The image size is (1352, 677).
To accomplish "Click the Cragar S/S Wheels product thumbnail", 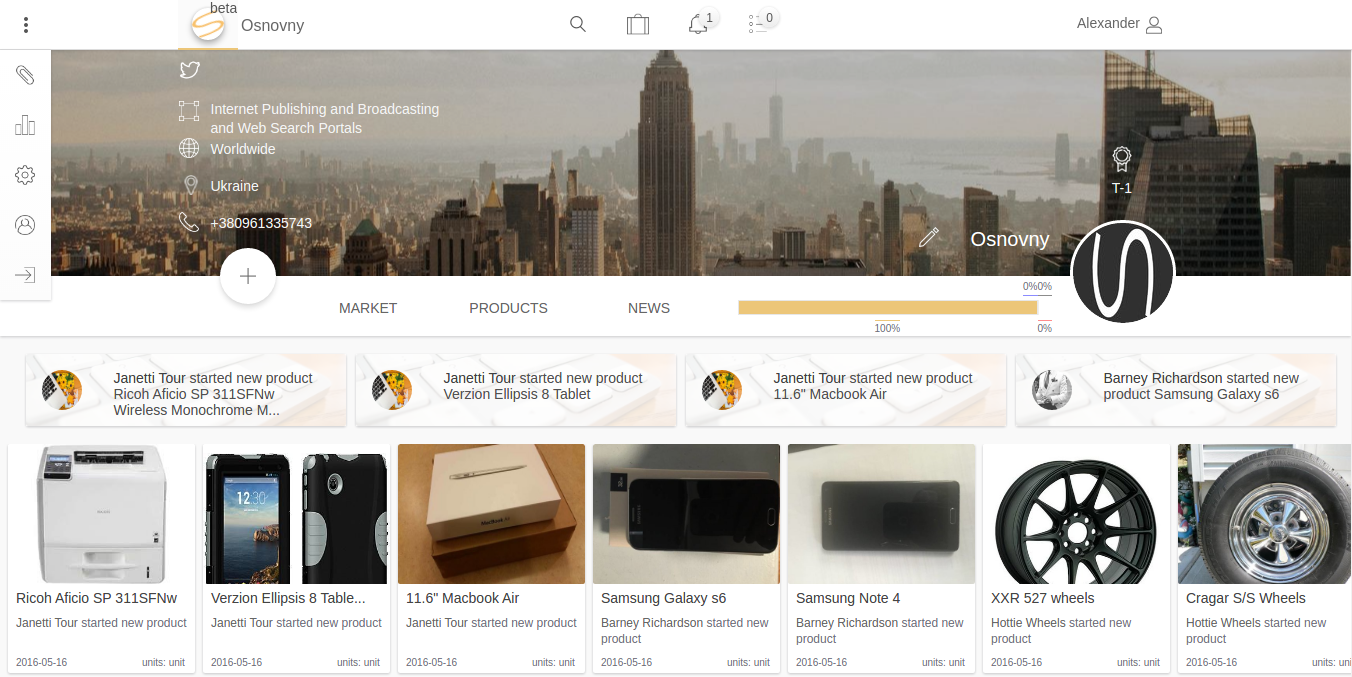I will [x=1265, y=514].
